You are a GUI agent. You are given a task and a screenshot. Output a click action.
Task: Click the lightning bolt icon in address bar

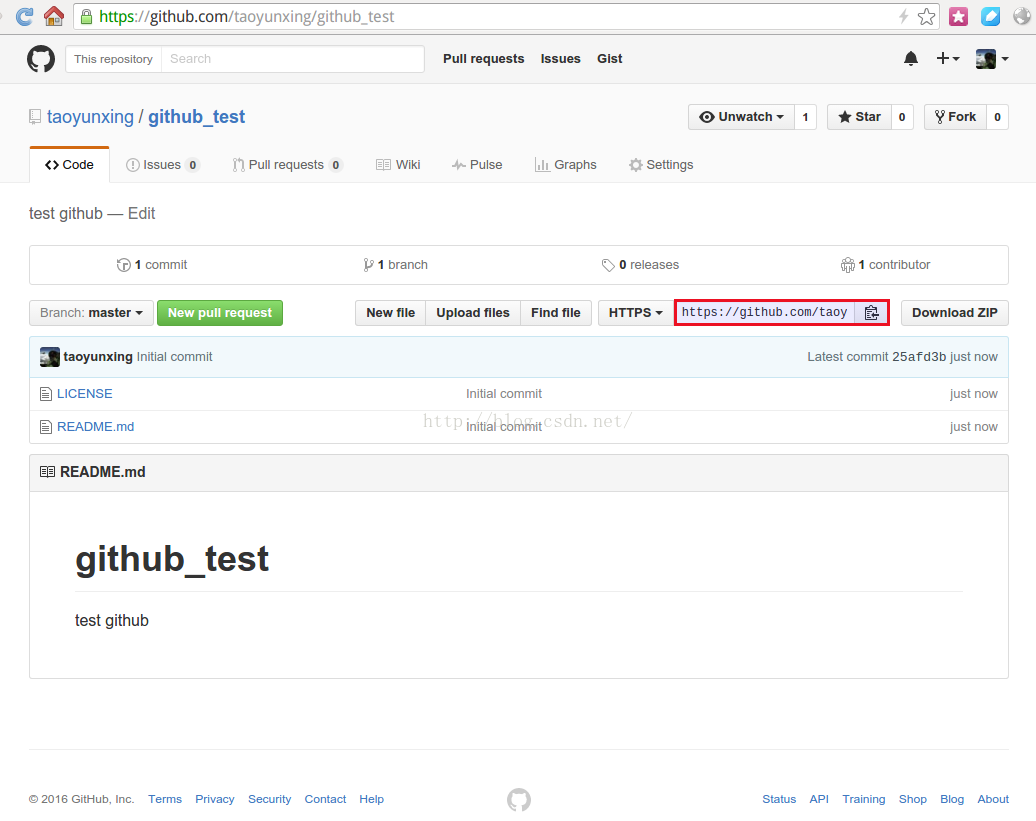click(904, 17)
